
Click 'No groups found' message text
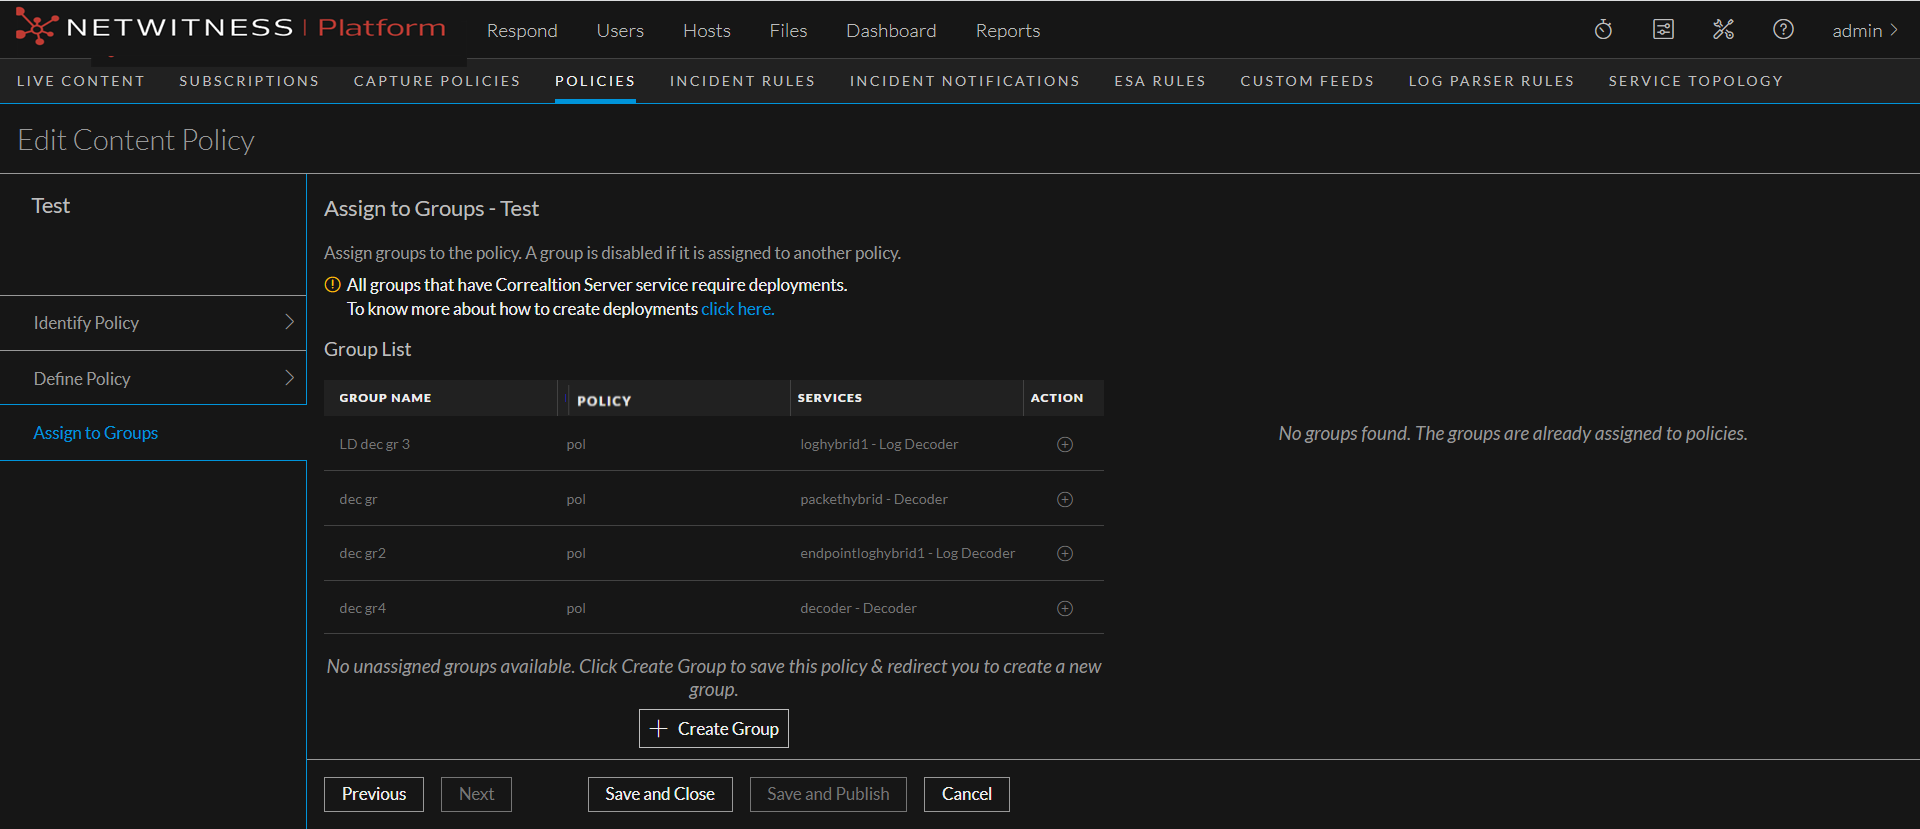(x=1513, y=433)
